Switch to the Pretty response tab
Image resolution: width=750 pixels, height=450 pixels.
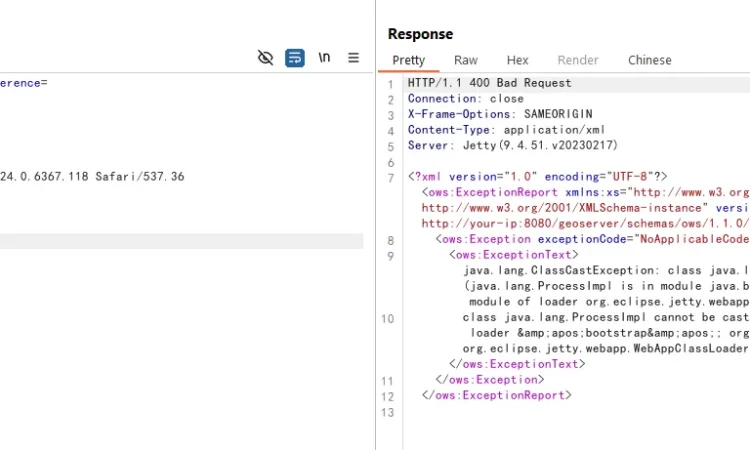pyautogui.click(x=408, y=60)
